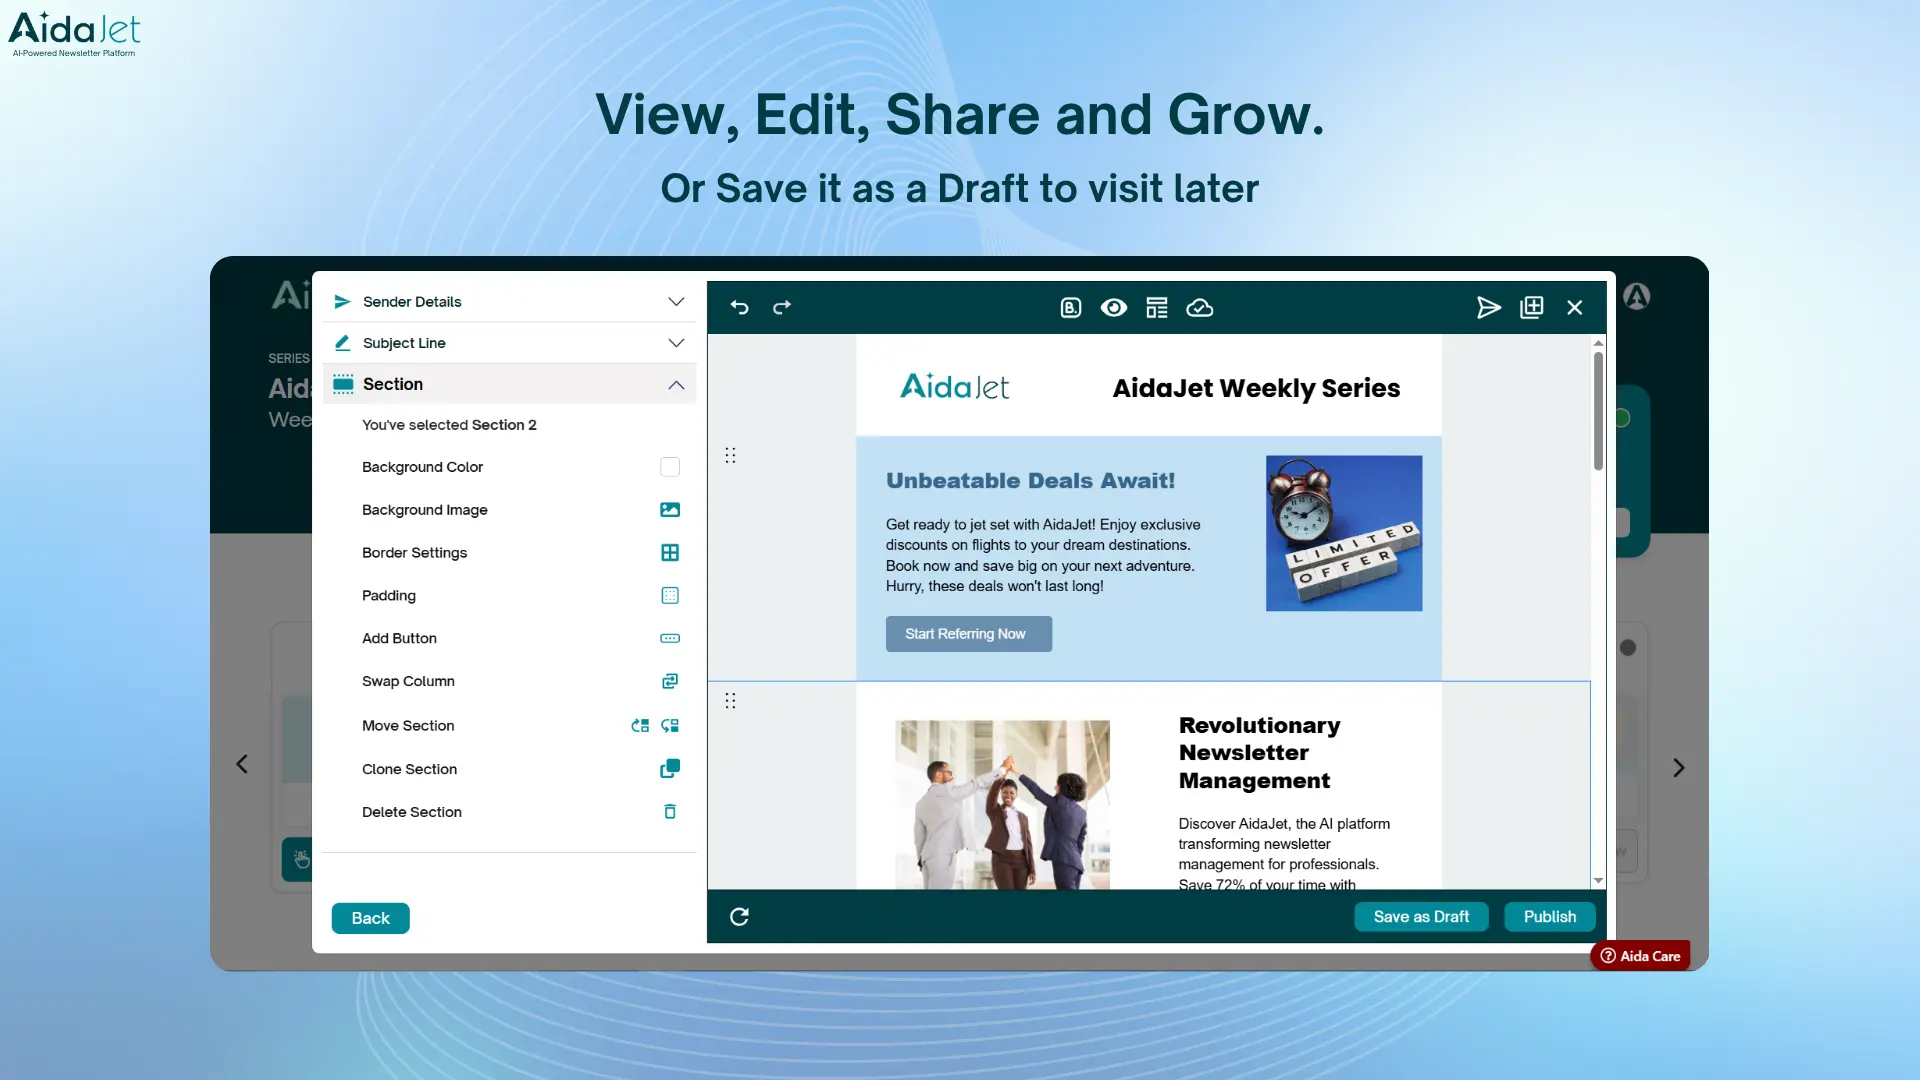Click the Swap Column icon

click(670, 681)
